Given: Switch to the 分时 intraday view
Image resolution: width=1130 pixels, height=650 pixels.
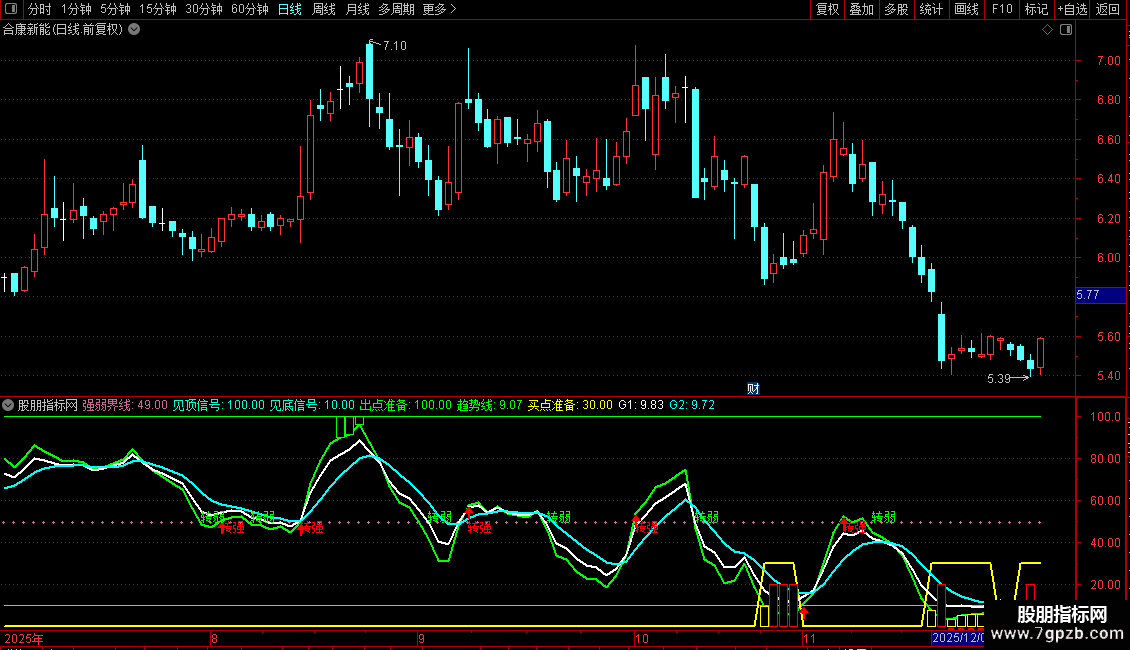Looking at the screenshot, I should tap(40, 9).
